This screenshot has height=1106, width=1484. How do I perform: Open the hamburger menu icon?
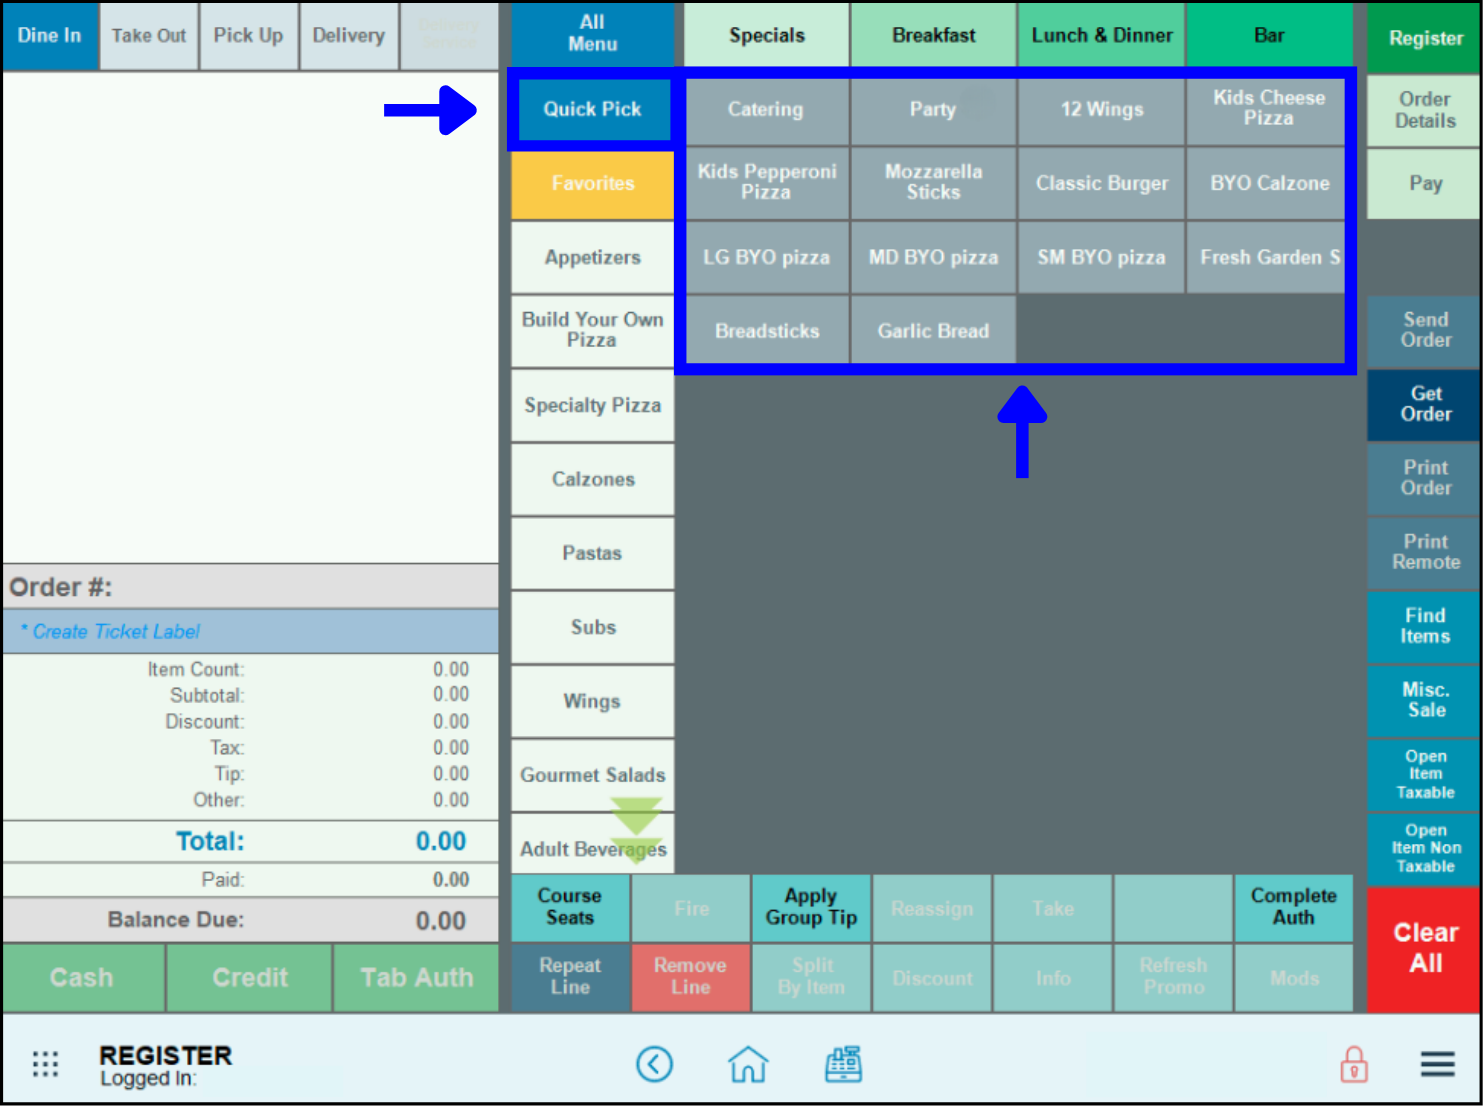pyautogui.click(x=1437, y=1064)
